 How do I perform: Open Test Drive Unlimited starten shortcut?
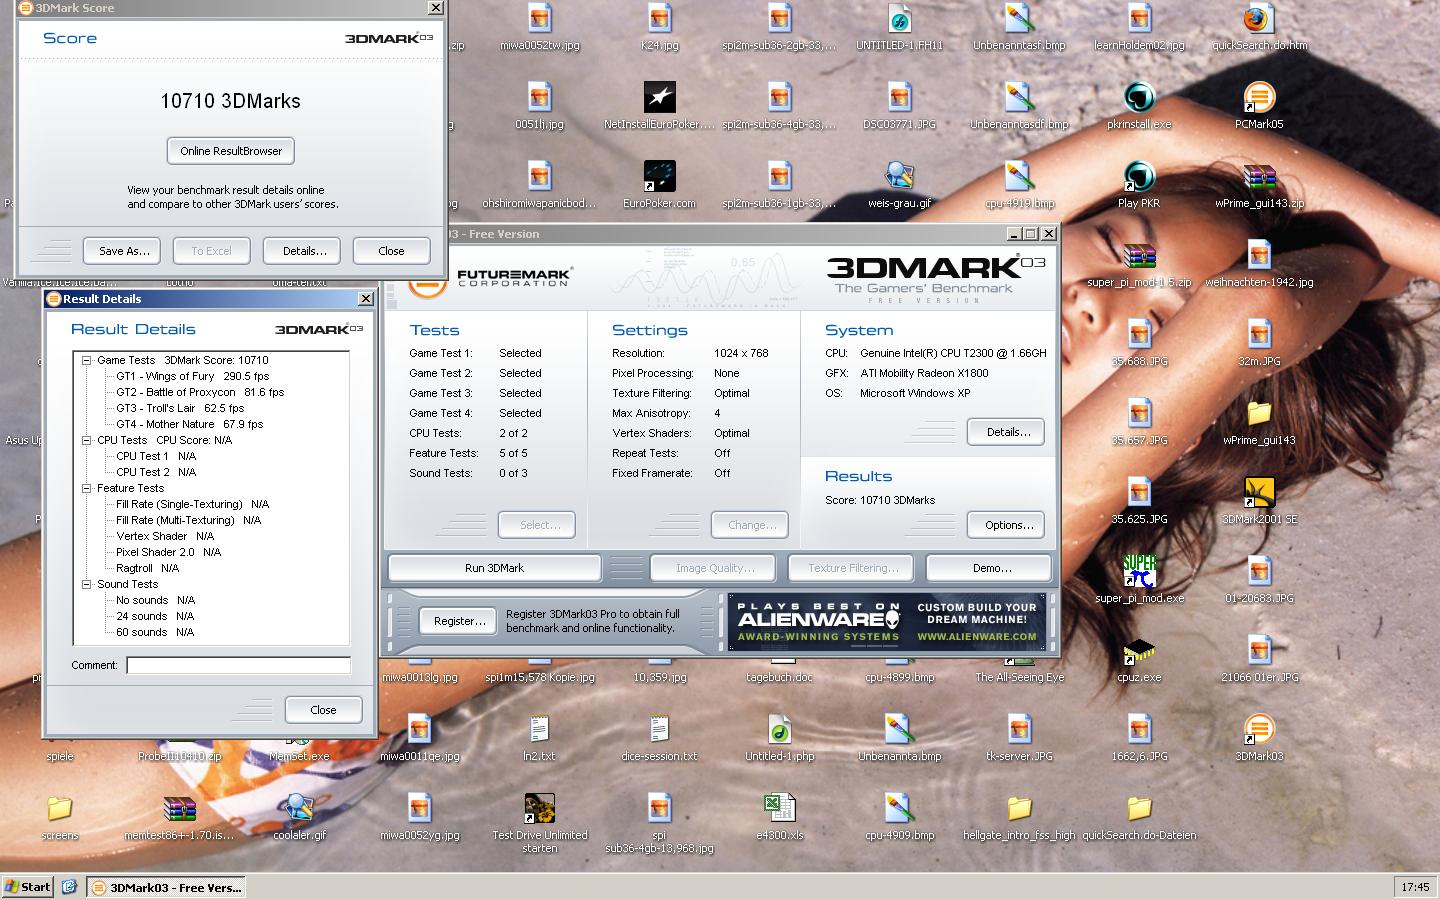539,822
